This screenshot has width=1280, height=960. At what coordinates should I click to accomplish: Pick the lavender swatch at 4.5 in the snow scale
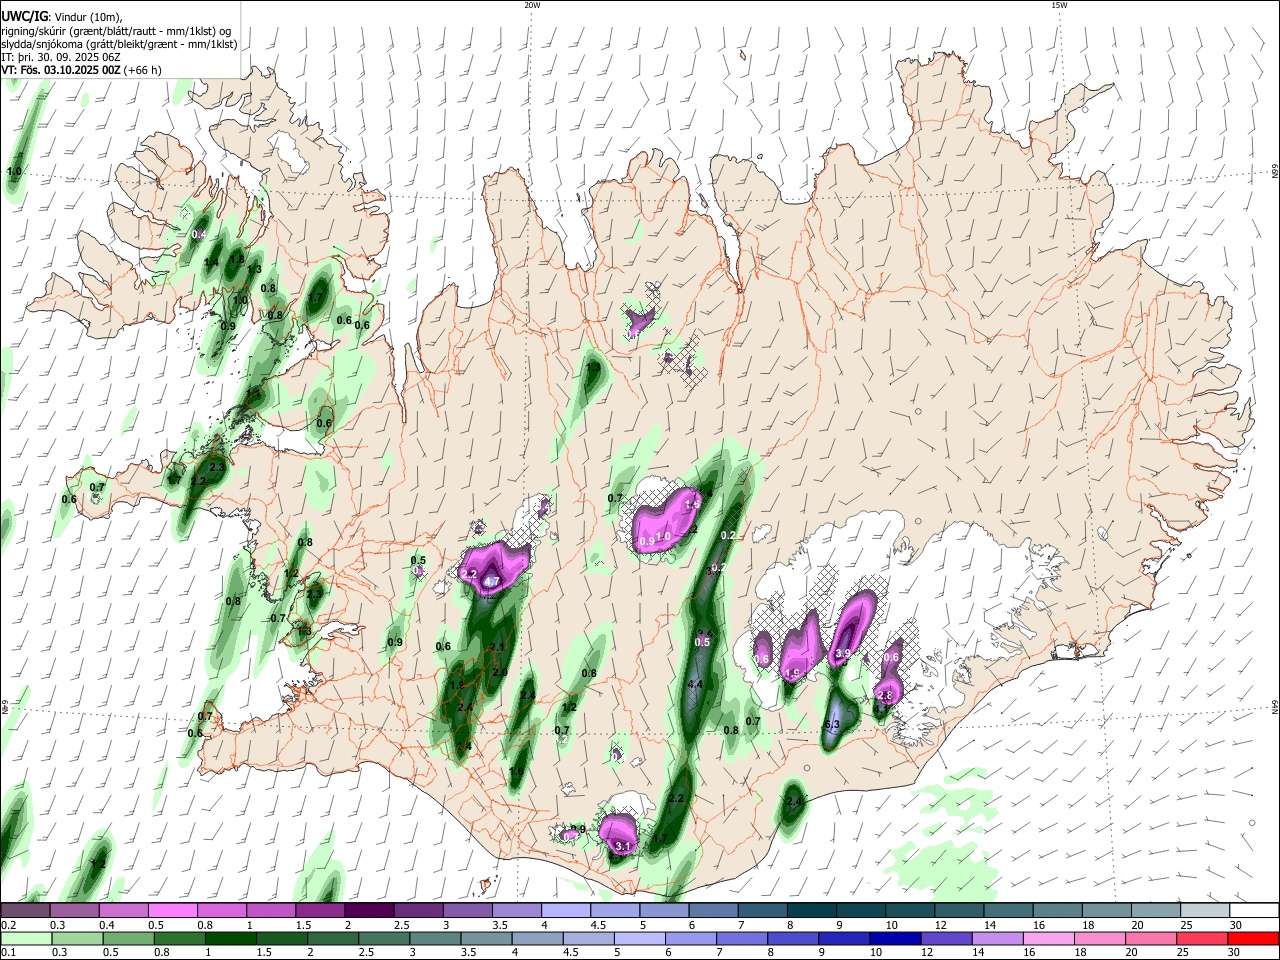[x=613, y=911]
